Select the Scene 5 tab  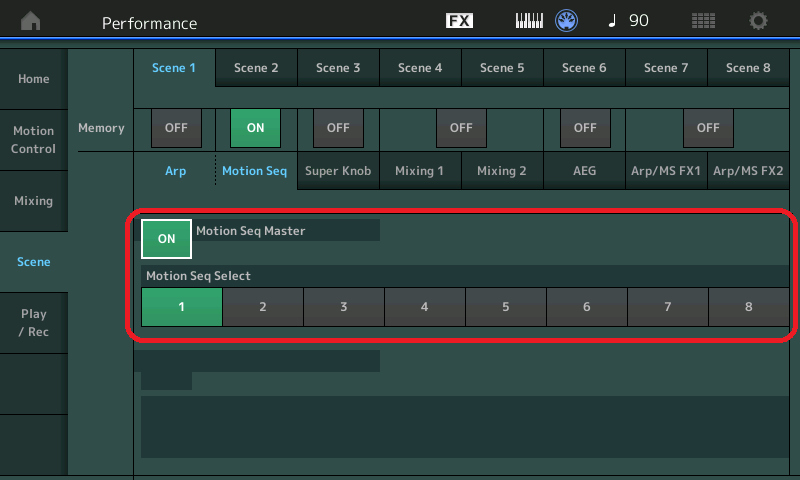coord(502,68)
